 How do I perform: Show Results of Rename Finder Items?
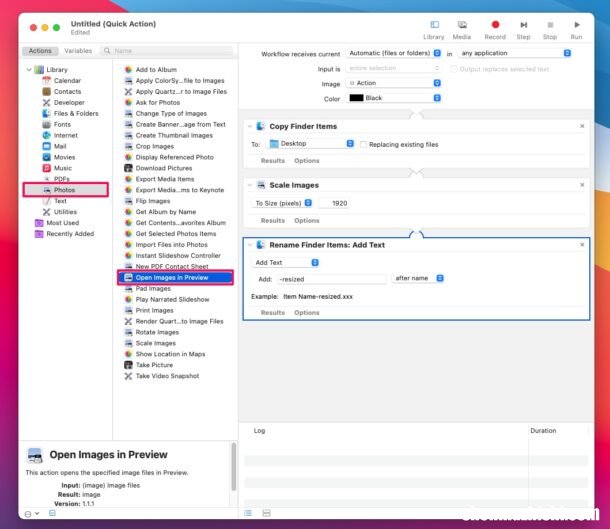[273, 313]
